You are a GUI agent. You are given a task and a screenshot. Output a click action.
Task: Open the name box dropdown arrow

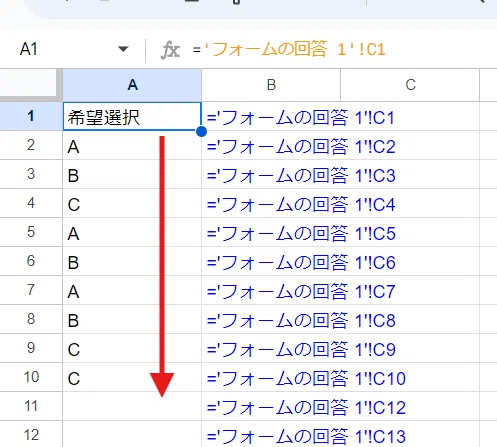pyautogui.click(x=123, y=49)
